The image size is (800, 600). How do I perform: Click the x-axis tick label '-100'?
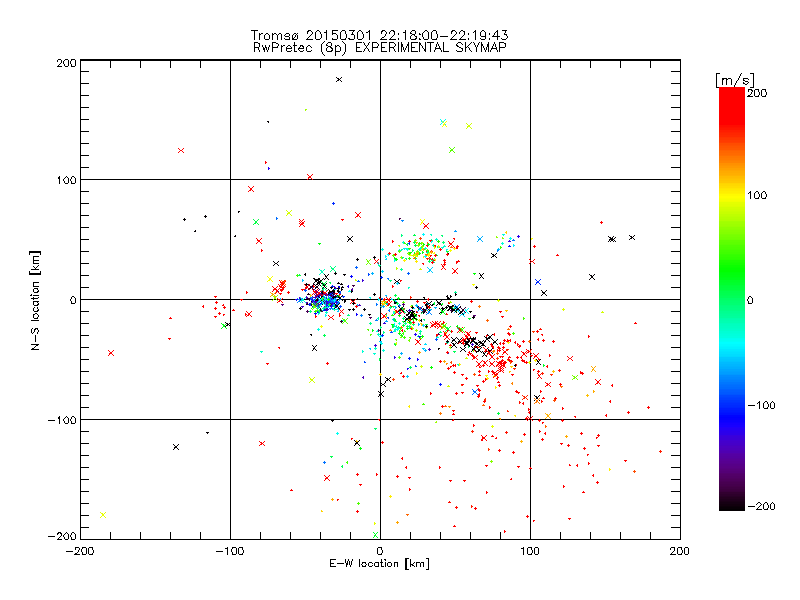pyautogui.click(x=230, y=552)
